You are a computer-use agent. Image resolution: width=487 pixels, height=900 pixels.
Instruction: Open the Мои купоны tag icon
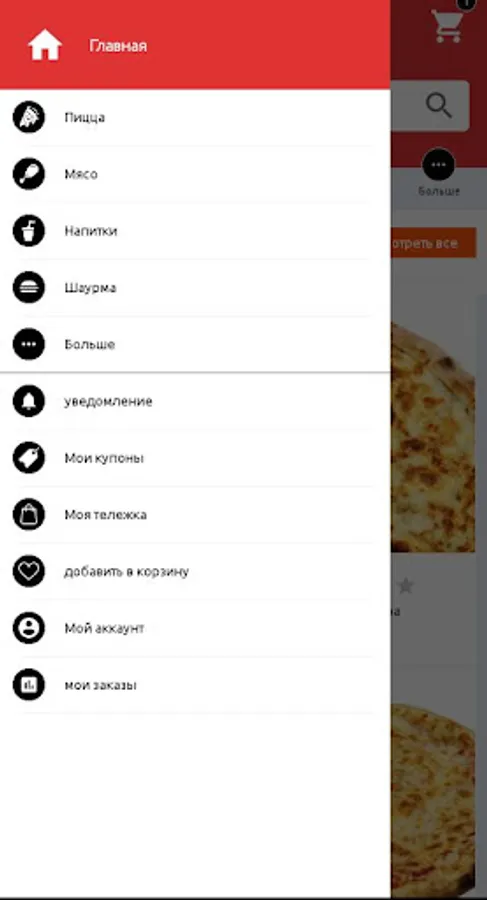(29, 458)
